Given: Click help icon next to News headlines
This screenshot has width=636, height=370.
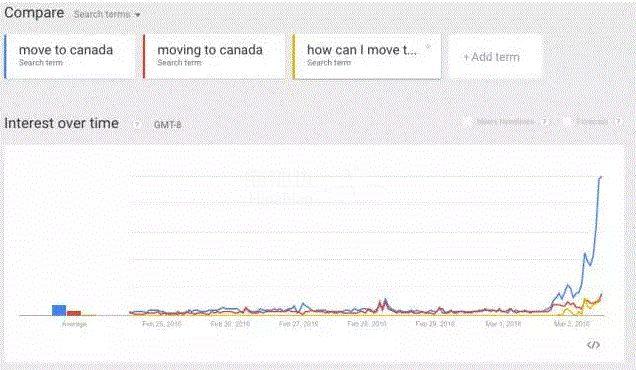Looking at the screenshot, I should [545, 121].
